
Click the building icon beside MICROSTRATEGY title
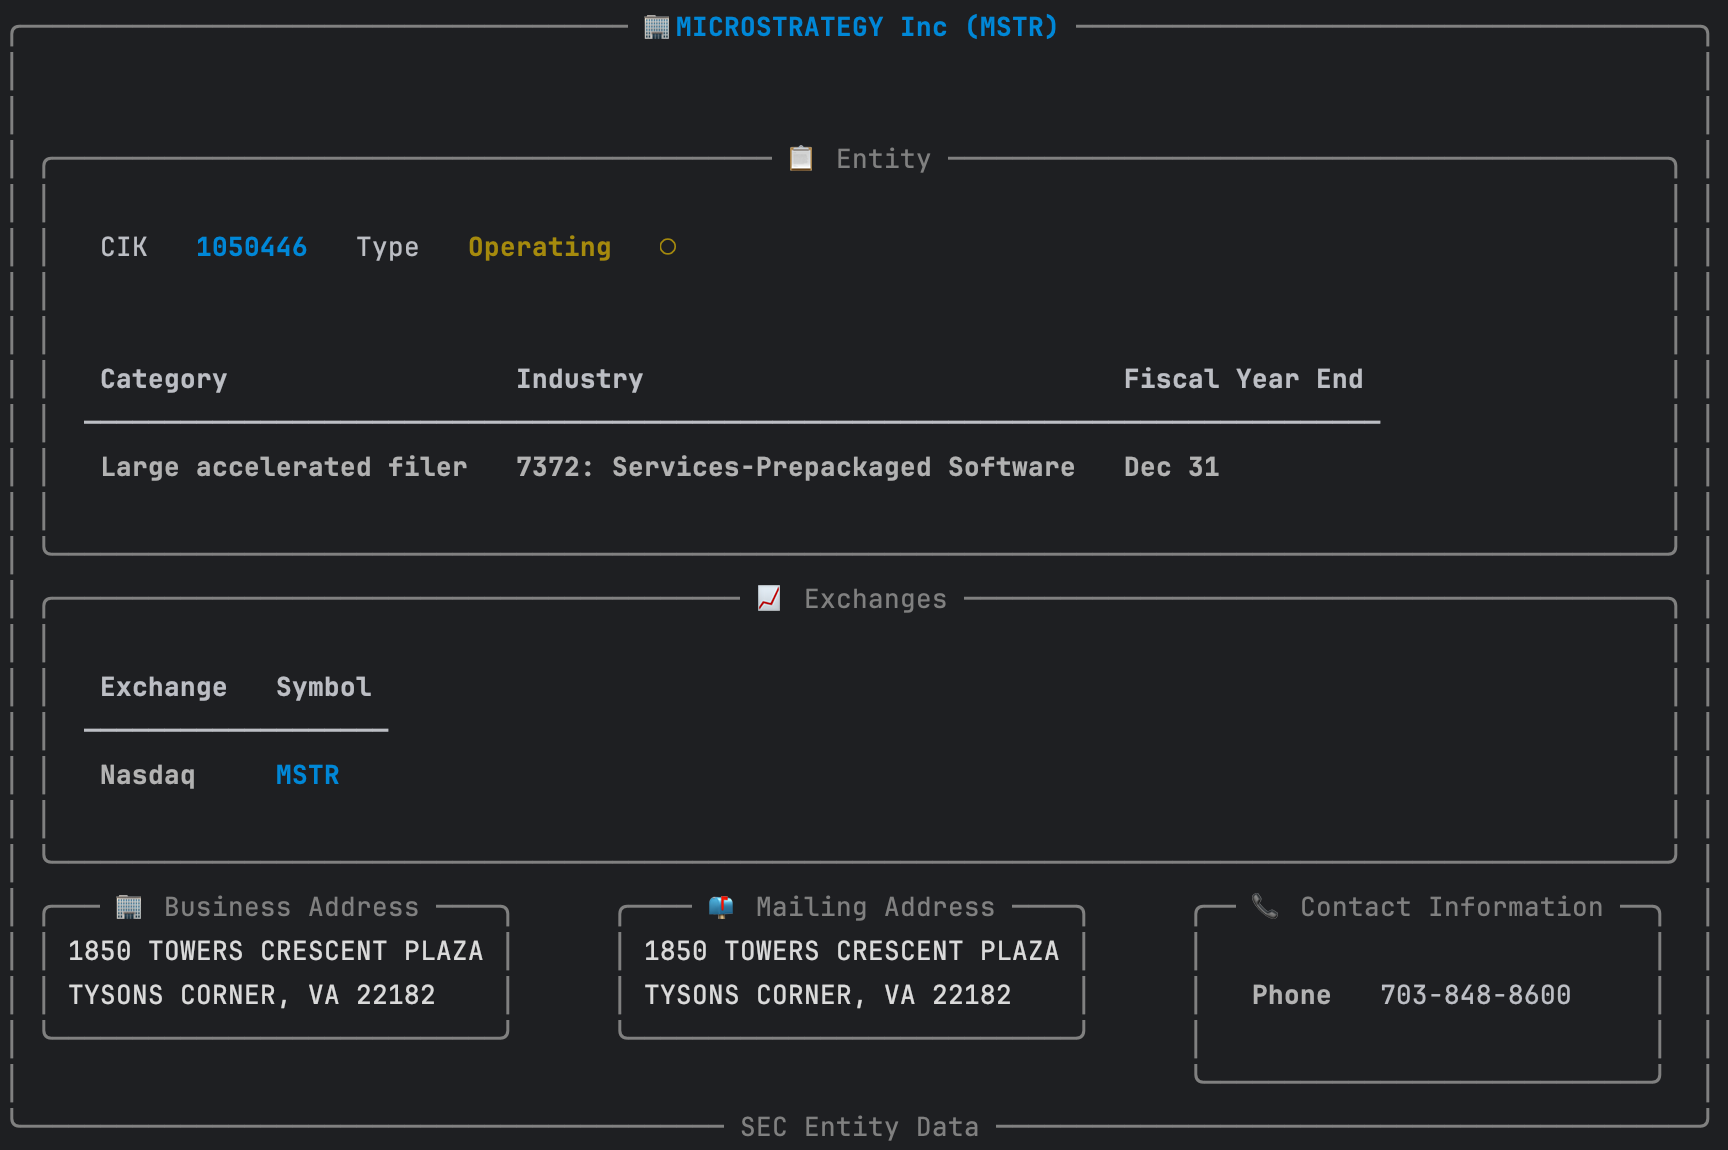pos(656,27)
